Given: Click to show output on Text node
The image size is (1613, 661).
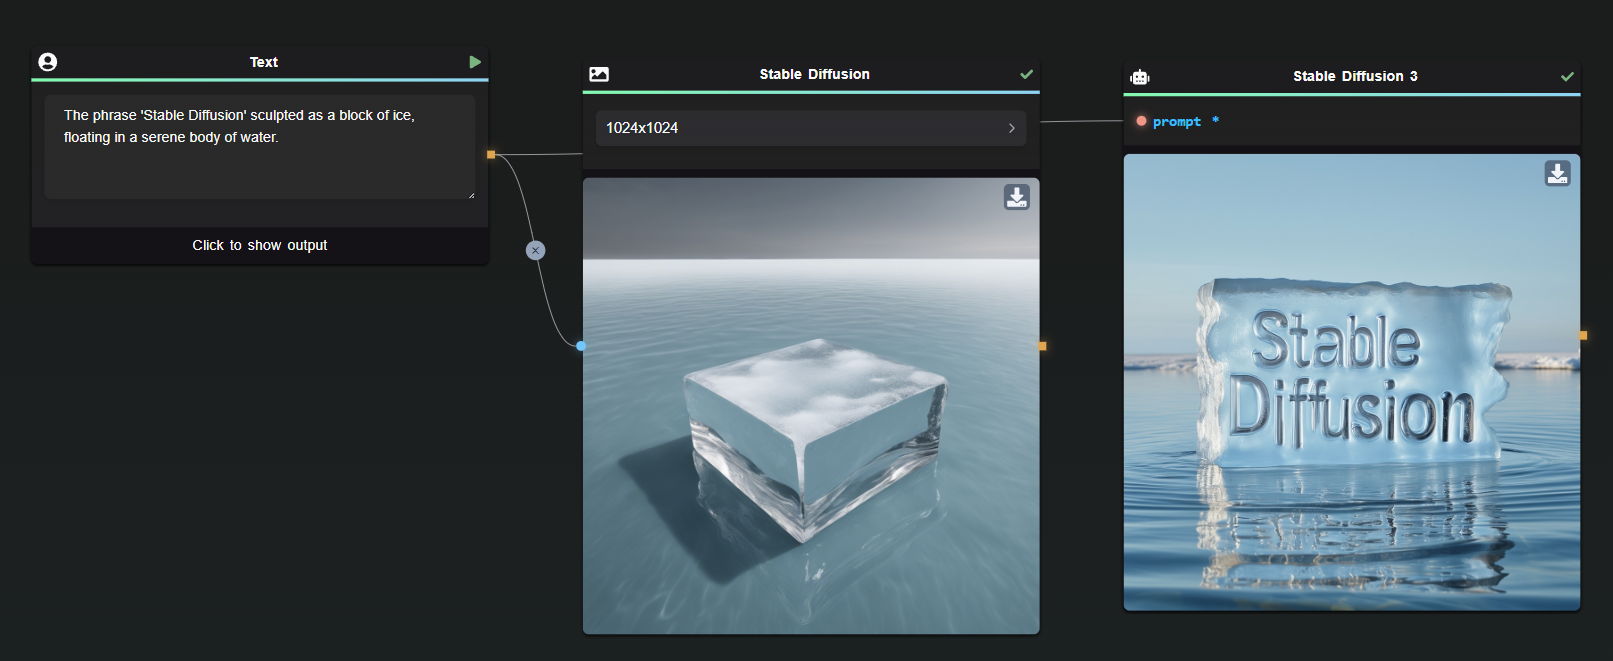Looking at the screenshot, I should (x=260, y=245).
